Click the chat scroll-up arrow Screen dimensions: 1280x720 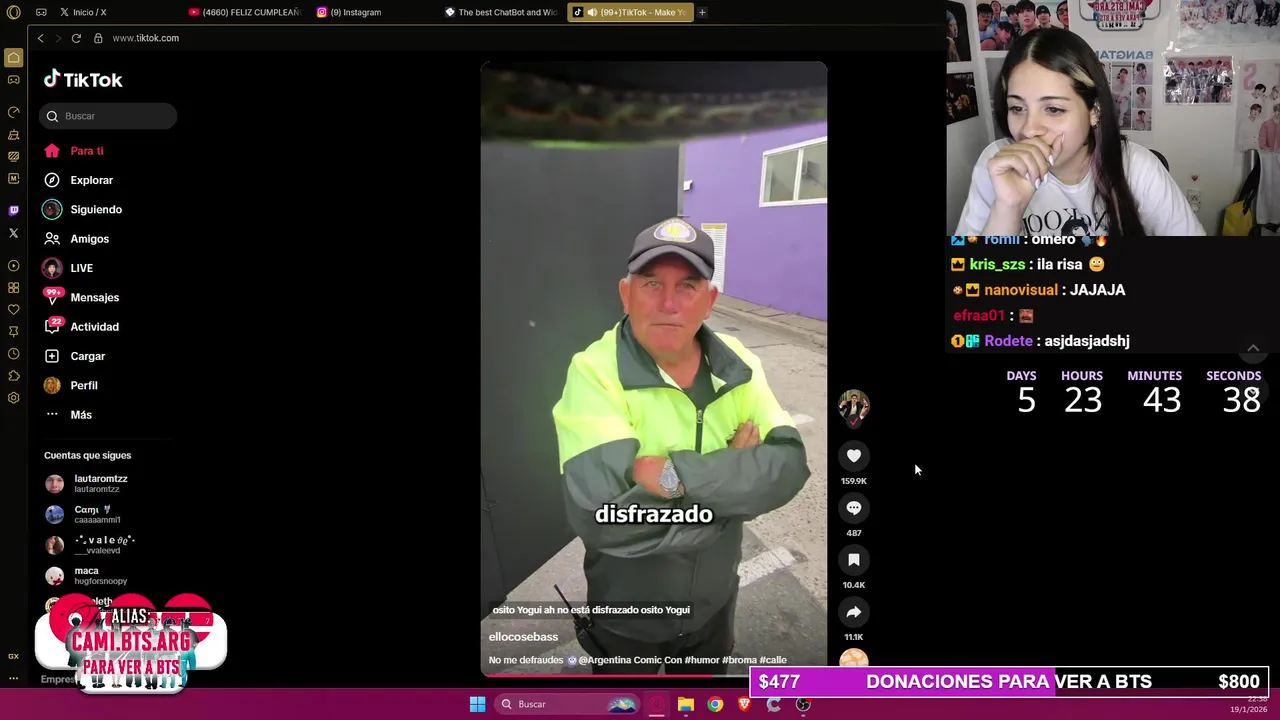pos(1253,349)
